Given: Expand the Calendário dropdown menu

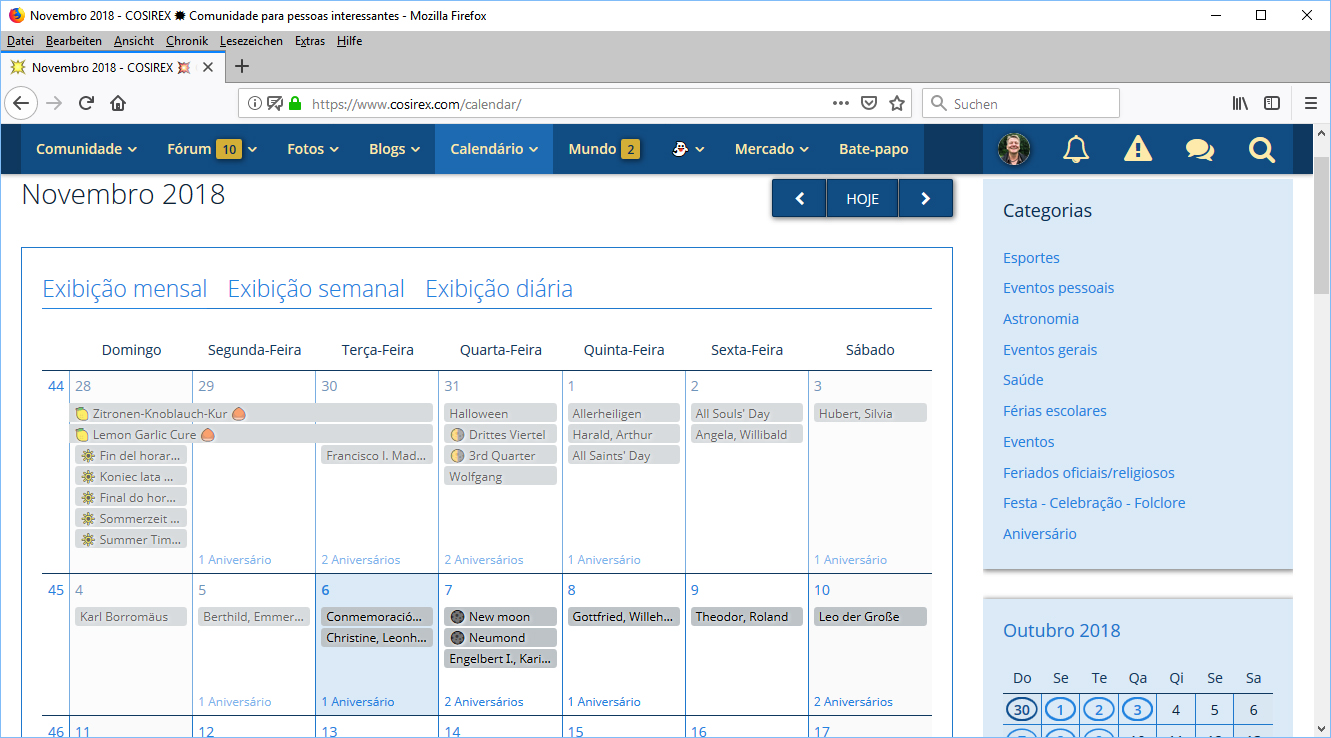Looking at the screenshot, I should (x=494, y=149).
